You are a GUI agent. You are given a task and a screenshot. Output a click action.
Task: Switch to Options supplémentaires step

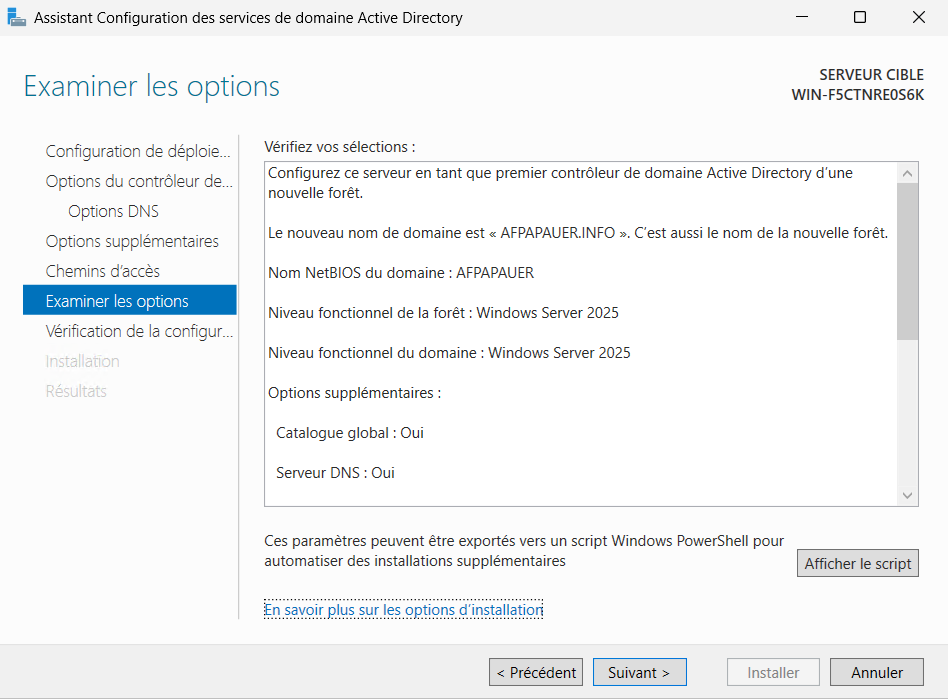[132, 241]
